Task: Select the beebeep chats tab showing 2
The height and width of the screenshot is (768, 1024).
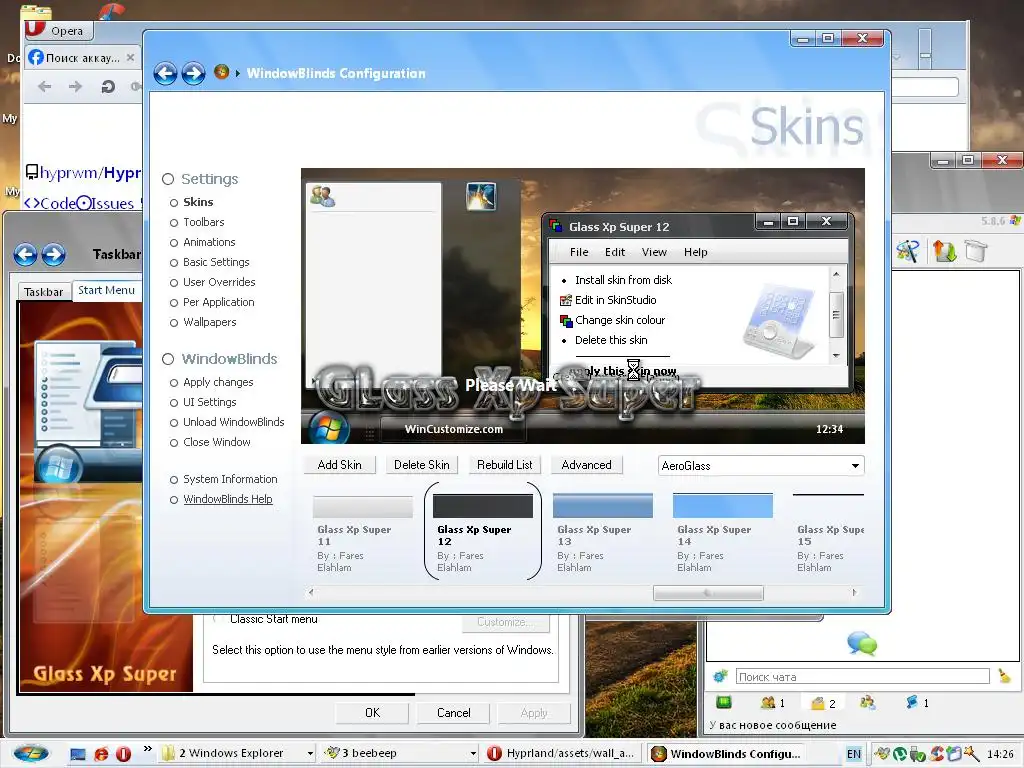Action: coord(823,703)
